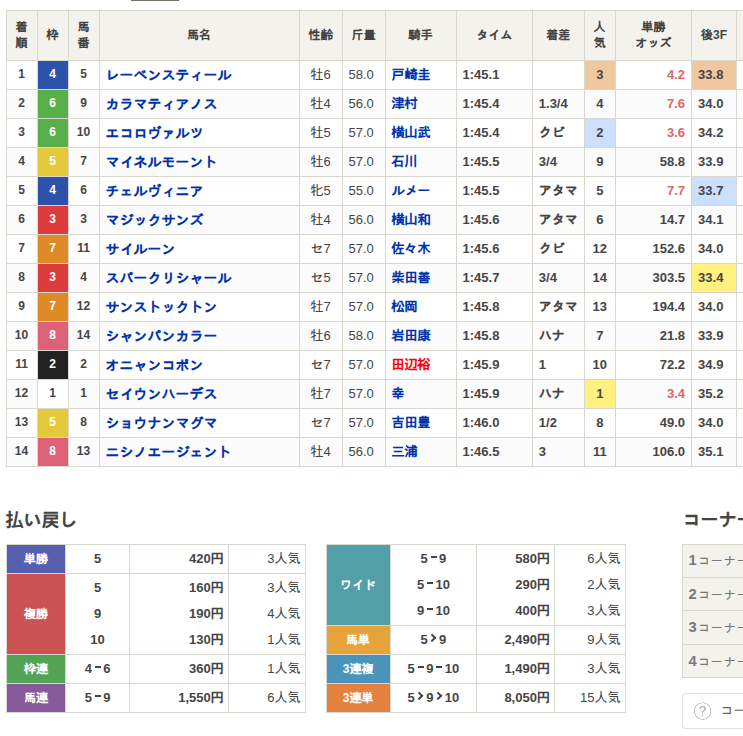
Task: Select the 3連単 payout label
Action: (x=358, y=698)
